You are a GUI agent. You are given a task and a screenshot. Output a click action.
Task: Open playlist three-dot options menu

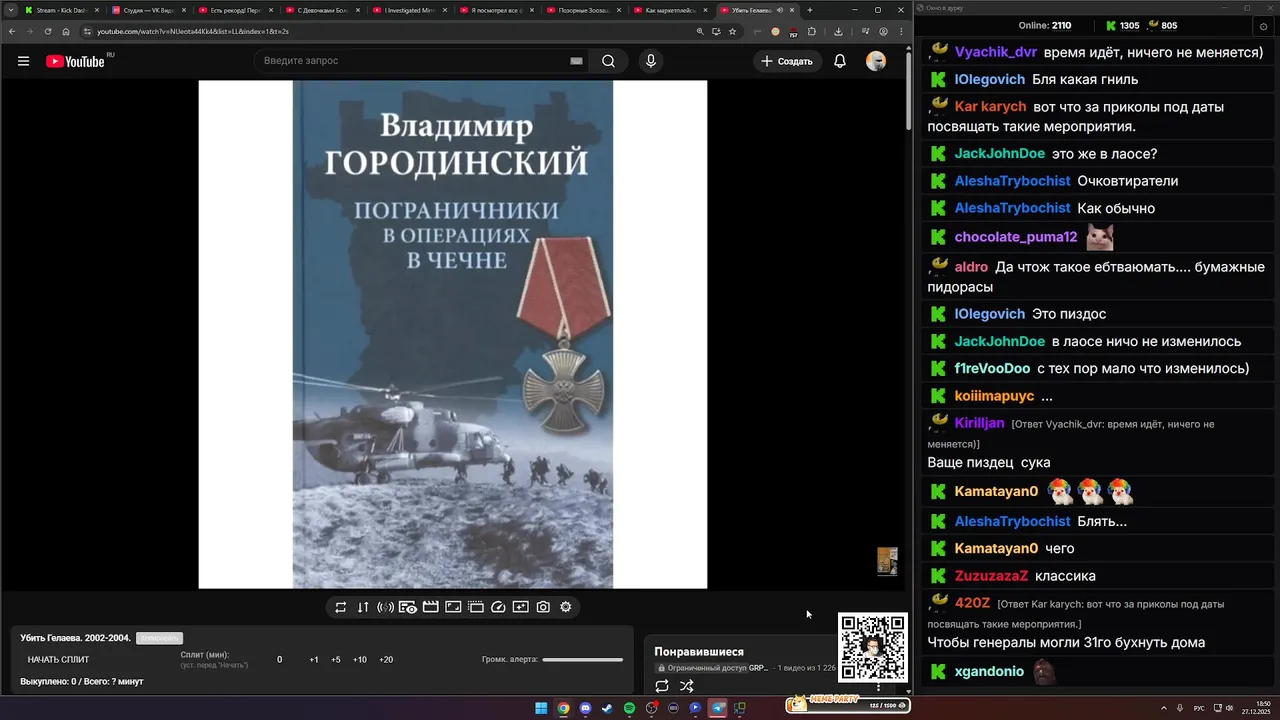coord(879,687)
